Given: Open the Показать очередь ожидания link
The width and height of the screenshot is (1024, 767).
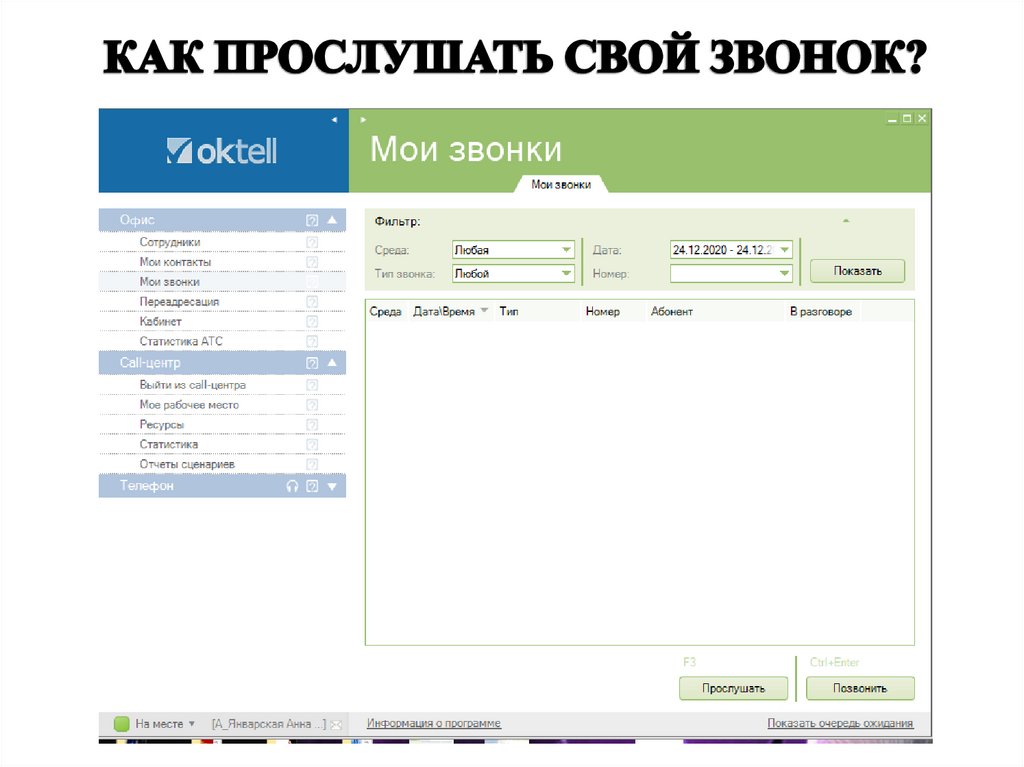Looking at the screenshot, I should (x=840, y=723).
